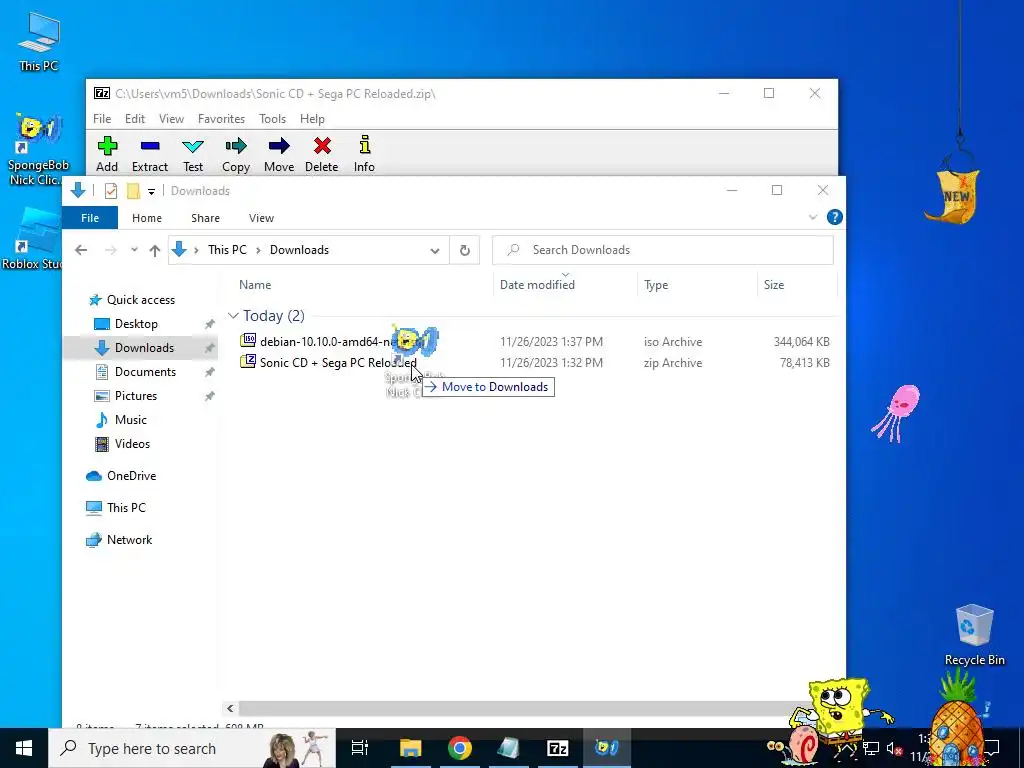Open the Tools menu in 7-Zip

coord(272,119)
